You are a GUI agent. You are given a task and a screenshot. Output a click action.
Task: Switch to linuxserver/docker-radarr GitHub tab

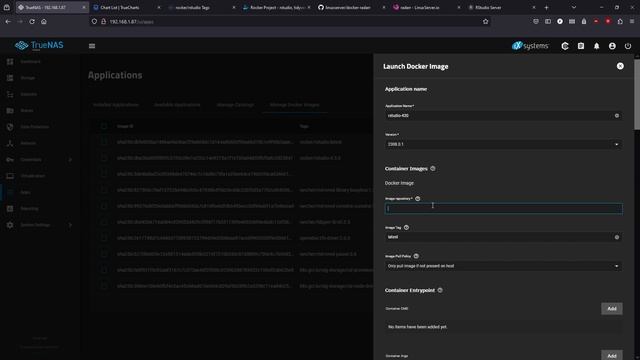[351, 7]
